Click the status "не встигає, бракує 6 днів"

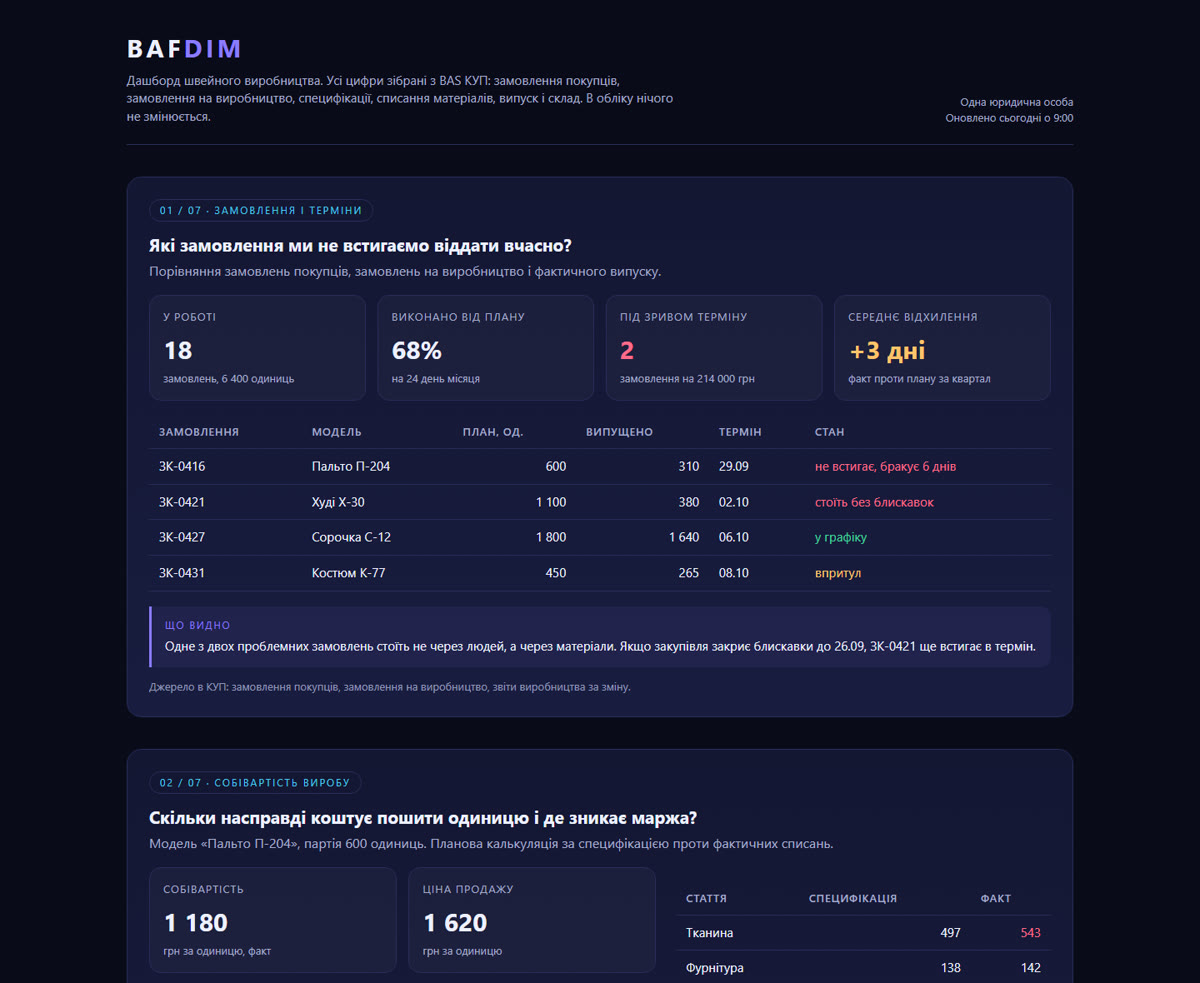(886, 467)
